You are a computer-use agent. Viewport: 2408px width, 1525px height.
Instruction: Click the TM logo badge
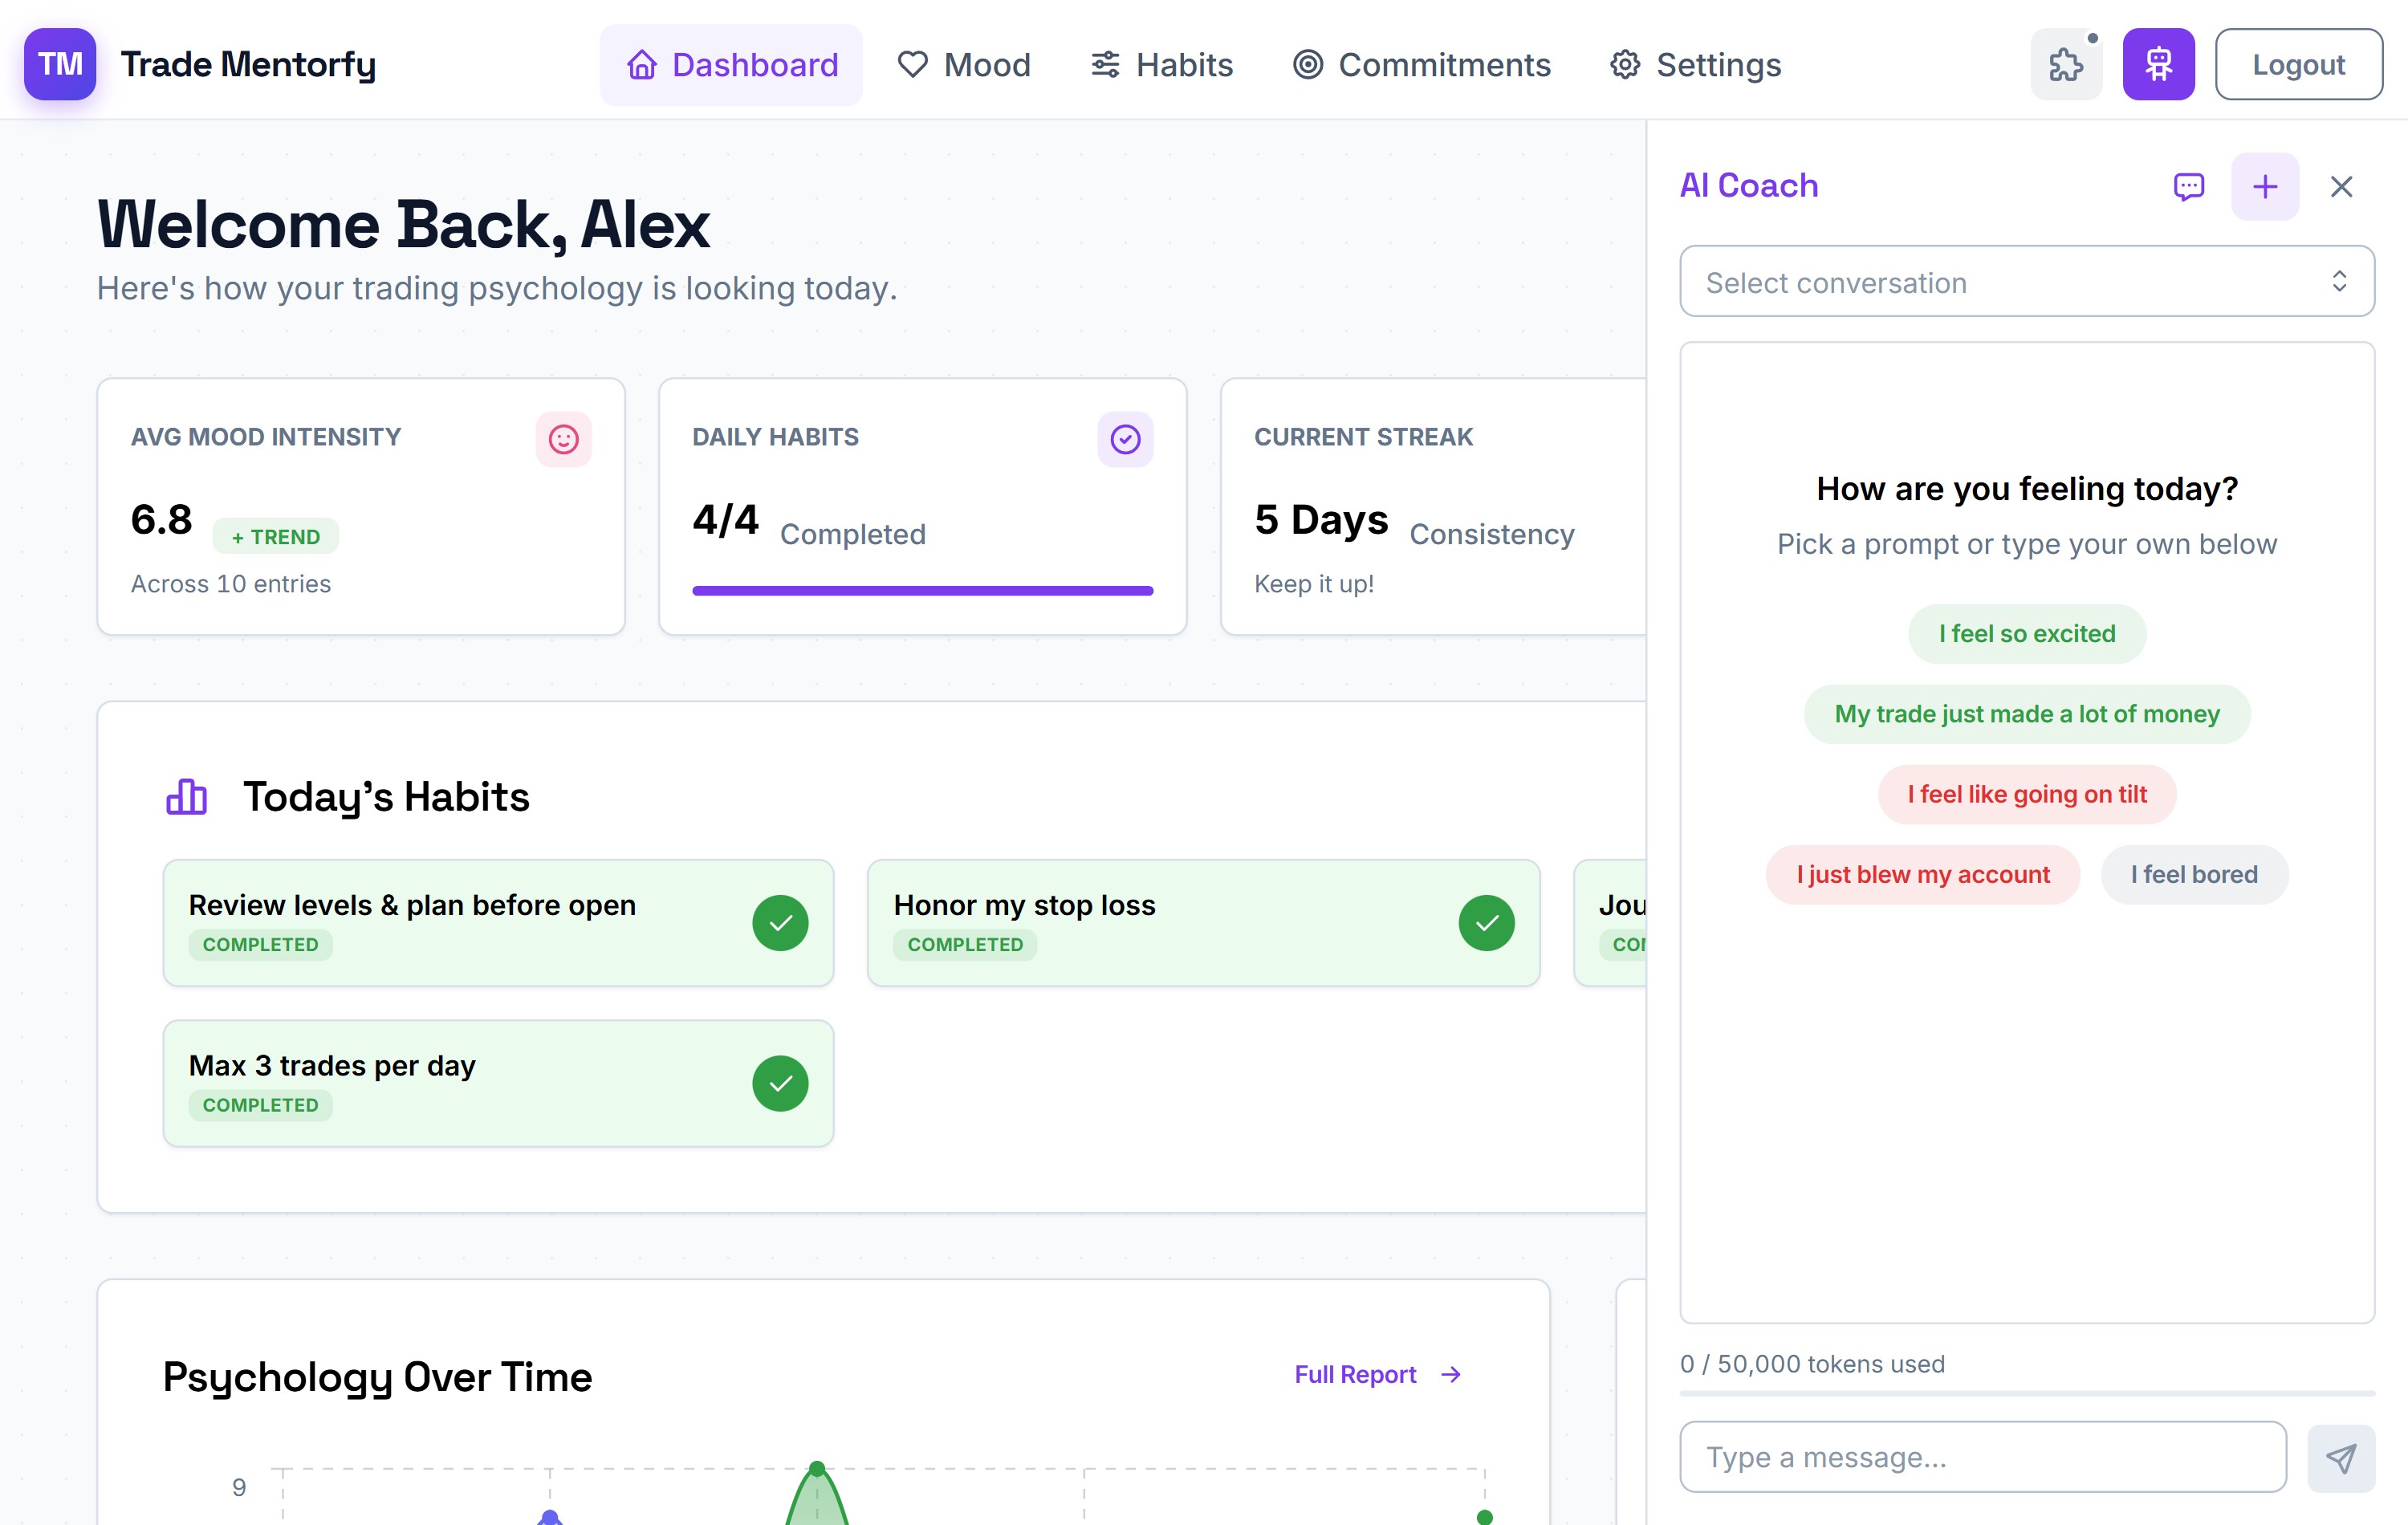click(60, 64)
